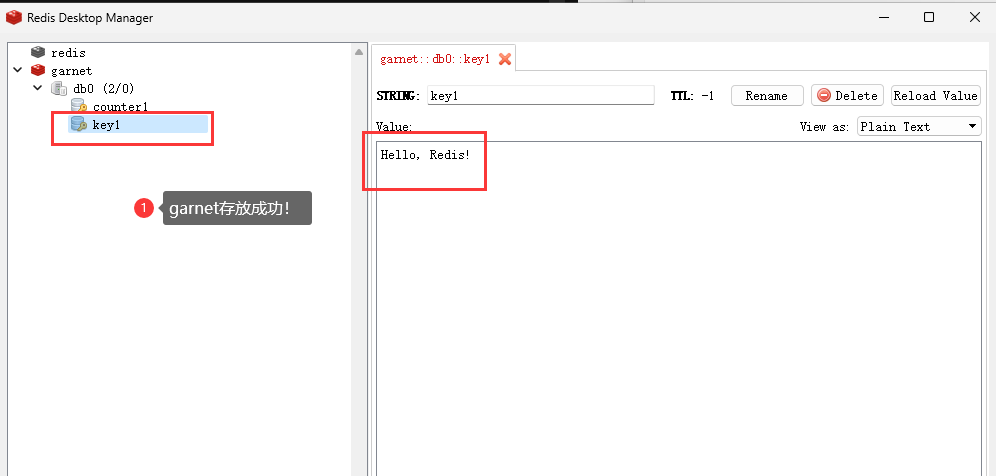Close the Redis Desktop Manager window
Viewport: 996px width, 476px height.
coord(975,17)
